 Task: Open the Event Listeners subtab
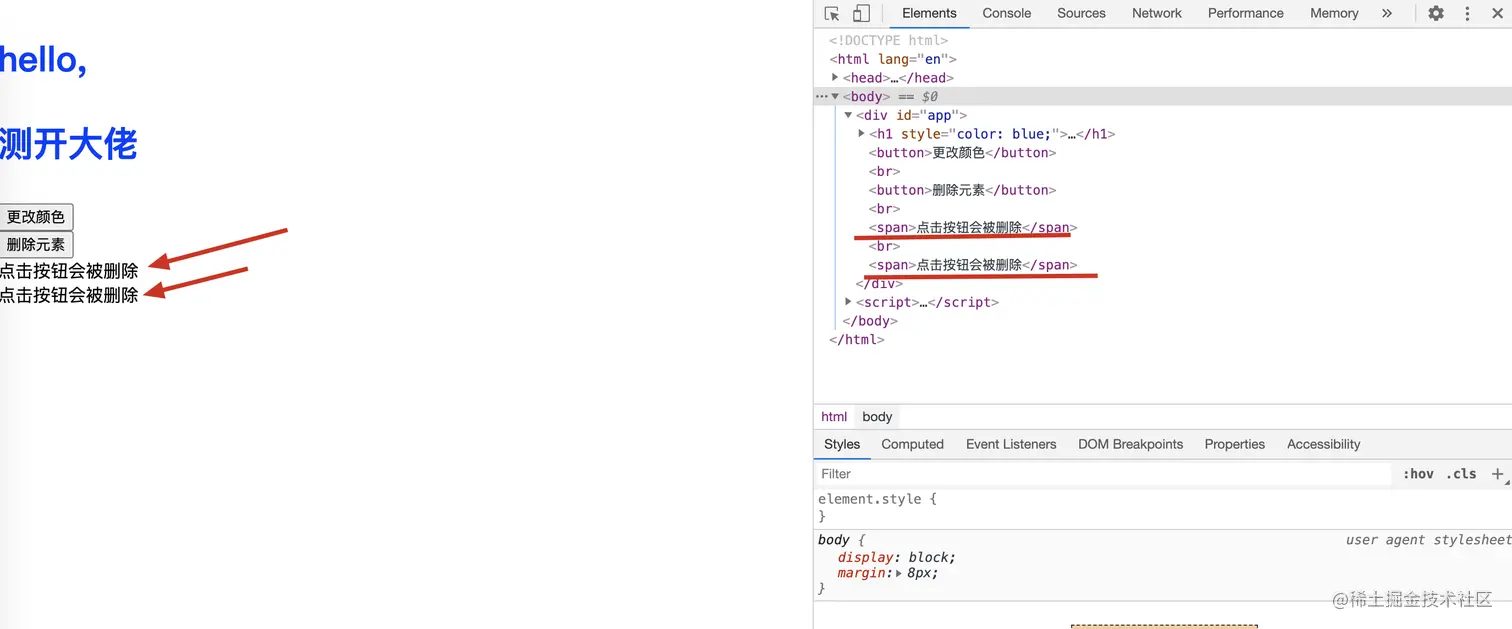coord(1011,445)
